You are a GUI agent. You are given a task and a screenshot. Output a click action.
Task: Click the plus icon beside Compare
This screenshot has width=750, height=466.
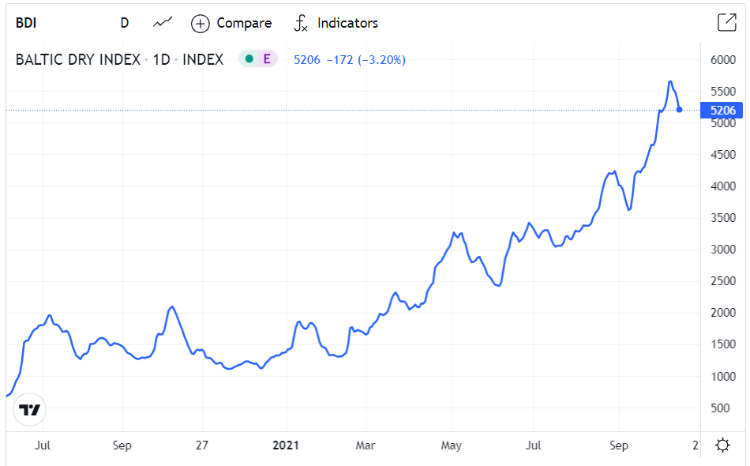point(200,23)
